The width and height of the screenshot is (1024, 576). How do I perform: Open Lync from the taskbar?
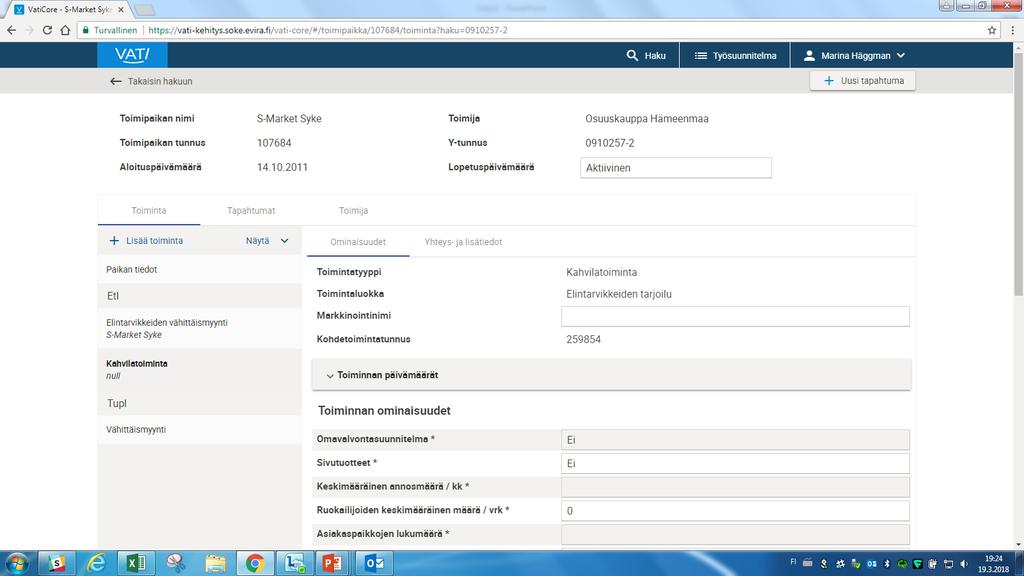pos(294,563)
